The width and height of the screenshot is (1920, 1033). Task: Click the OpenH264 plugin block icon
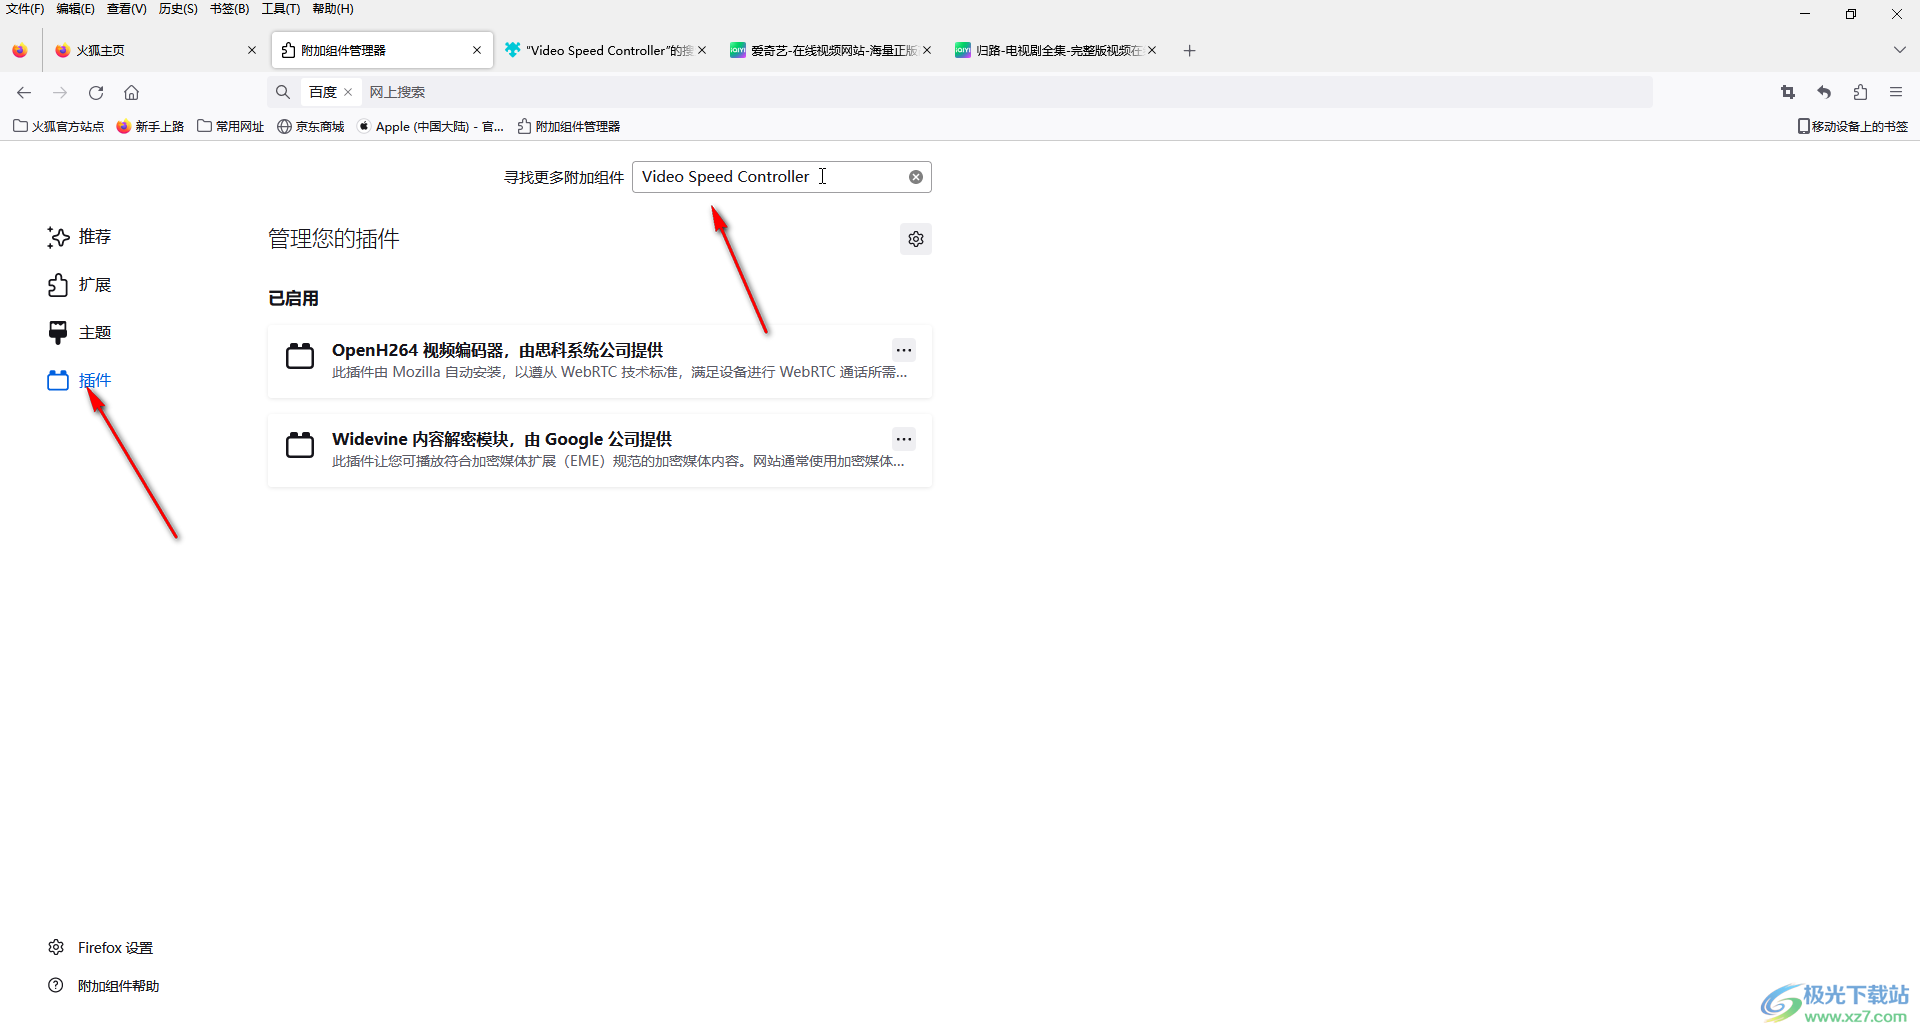click(x=300, y=356)
